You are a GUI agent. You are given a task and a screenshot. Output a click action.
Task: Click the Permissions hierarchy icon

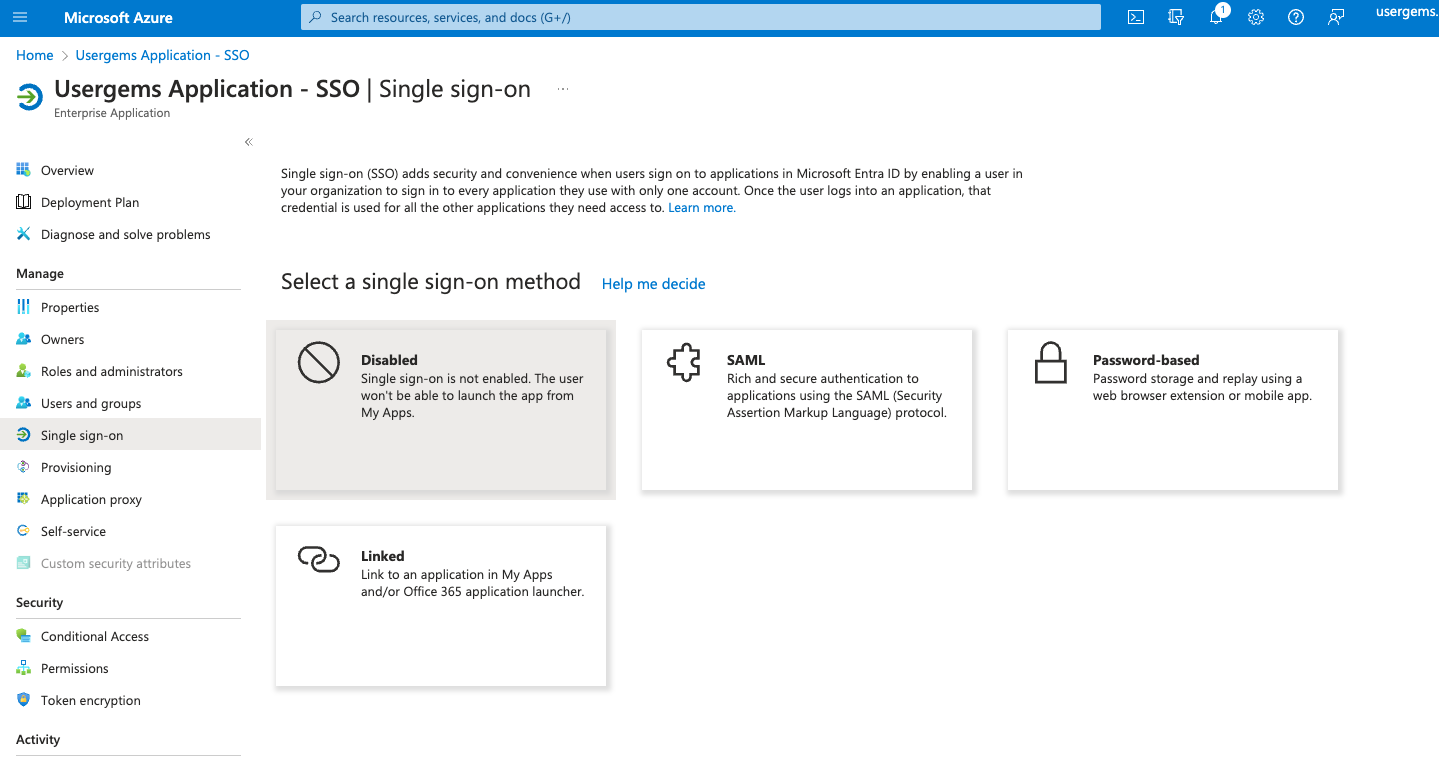(24, 668)
